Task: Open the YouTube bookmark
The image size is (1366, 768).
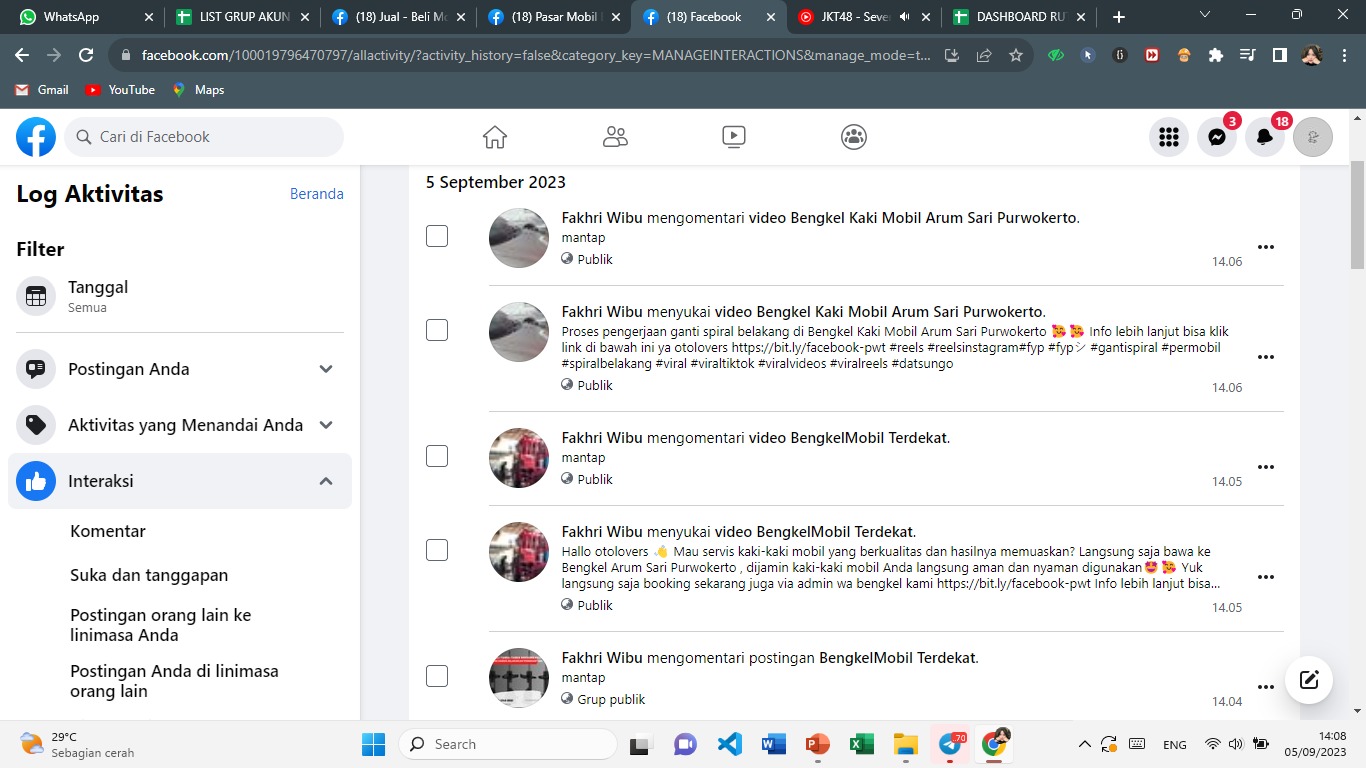Action: click(120, 90)
